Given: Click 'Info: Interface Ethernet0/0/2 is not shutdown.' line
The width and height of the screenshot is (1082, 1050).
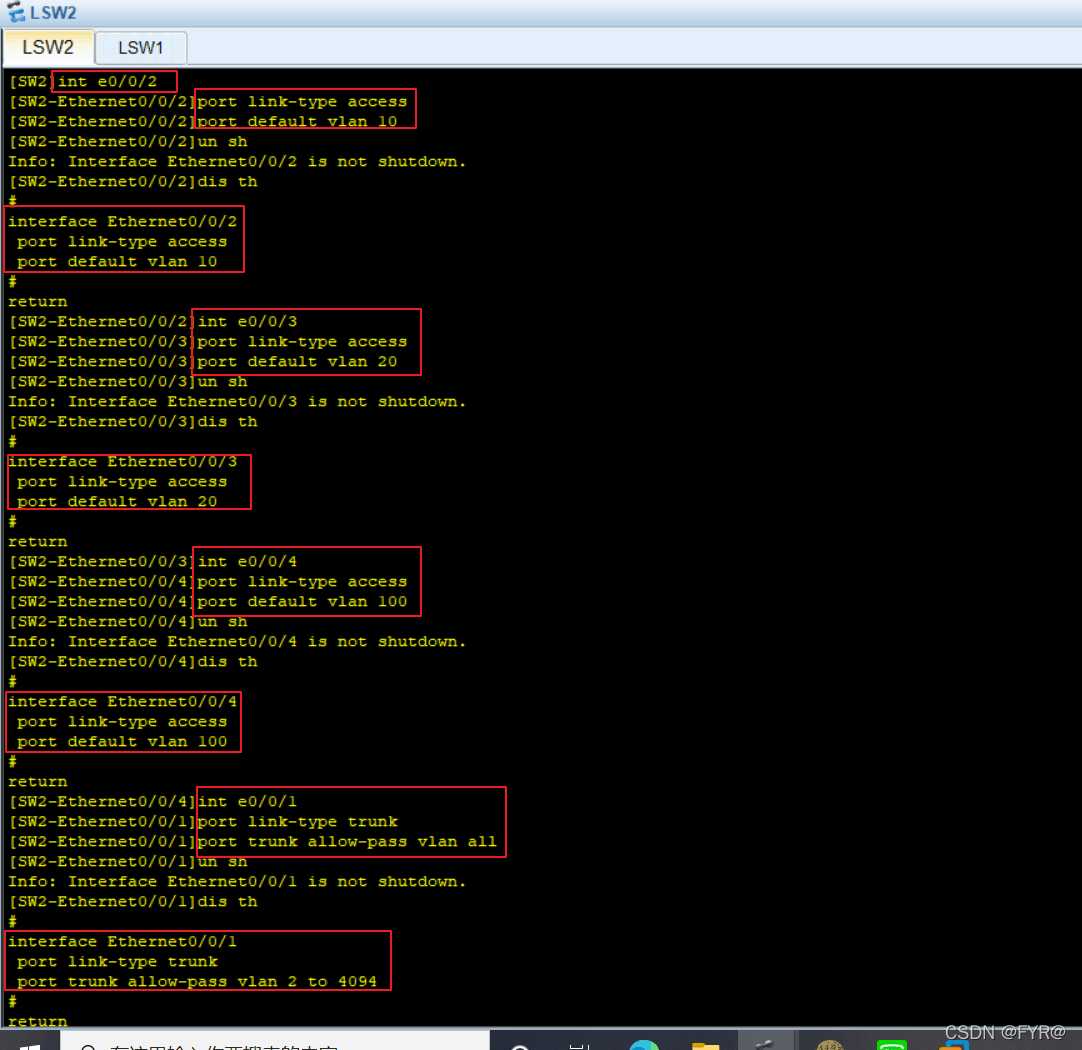Looking at the screenshot, I should pyautogui.click(x=237, y=161).
